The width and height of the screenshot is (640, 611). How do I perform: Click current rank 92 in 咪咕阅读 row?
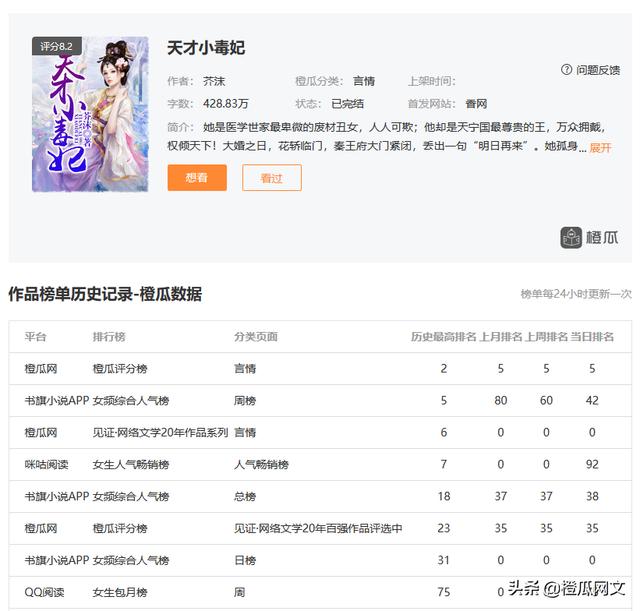592,464
